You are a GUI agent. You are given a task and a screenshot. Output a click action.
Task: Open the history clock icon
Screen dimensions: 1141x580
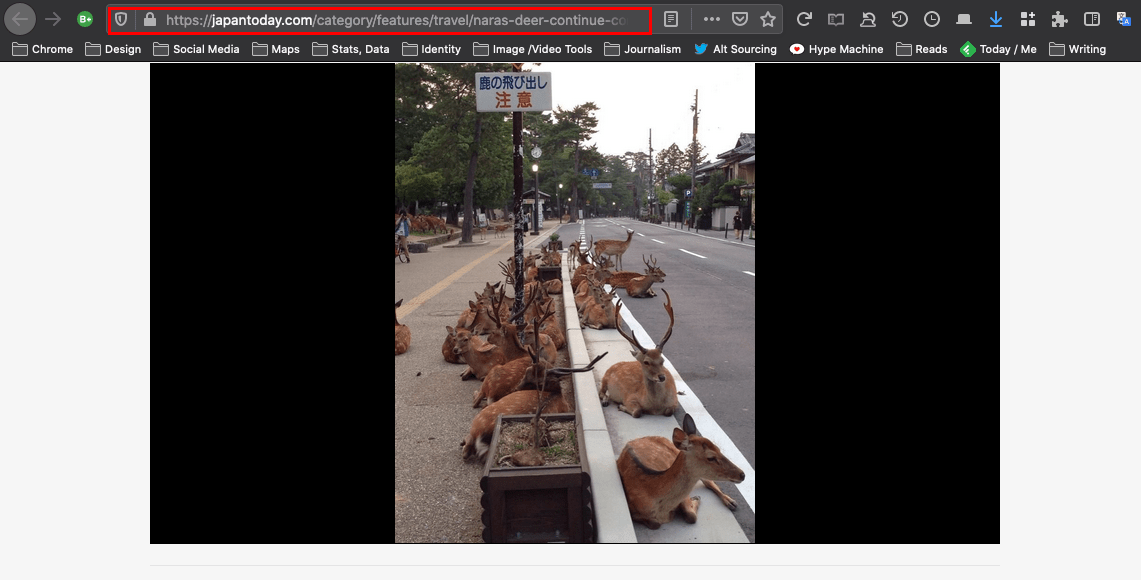[x=900, y=19]
